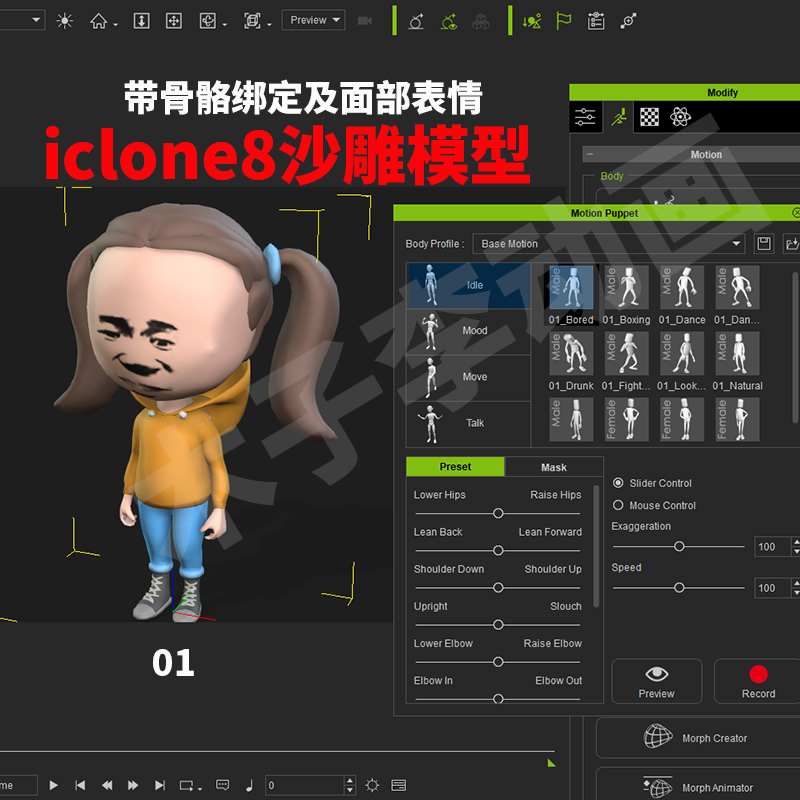Image resolution: width=800 pixels, height=800 pixels.
Task: Switch to the Preset tab
Action: point(455,466)
